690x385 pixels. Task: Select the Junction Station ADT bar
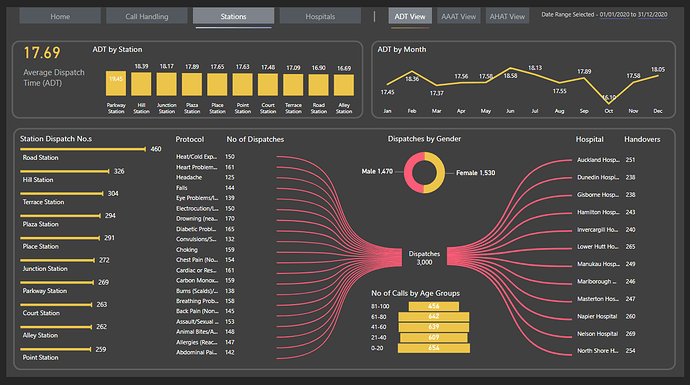[166, 84]
